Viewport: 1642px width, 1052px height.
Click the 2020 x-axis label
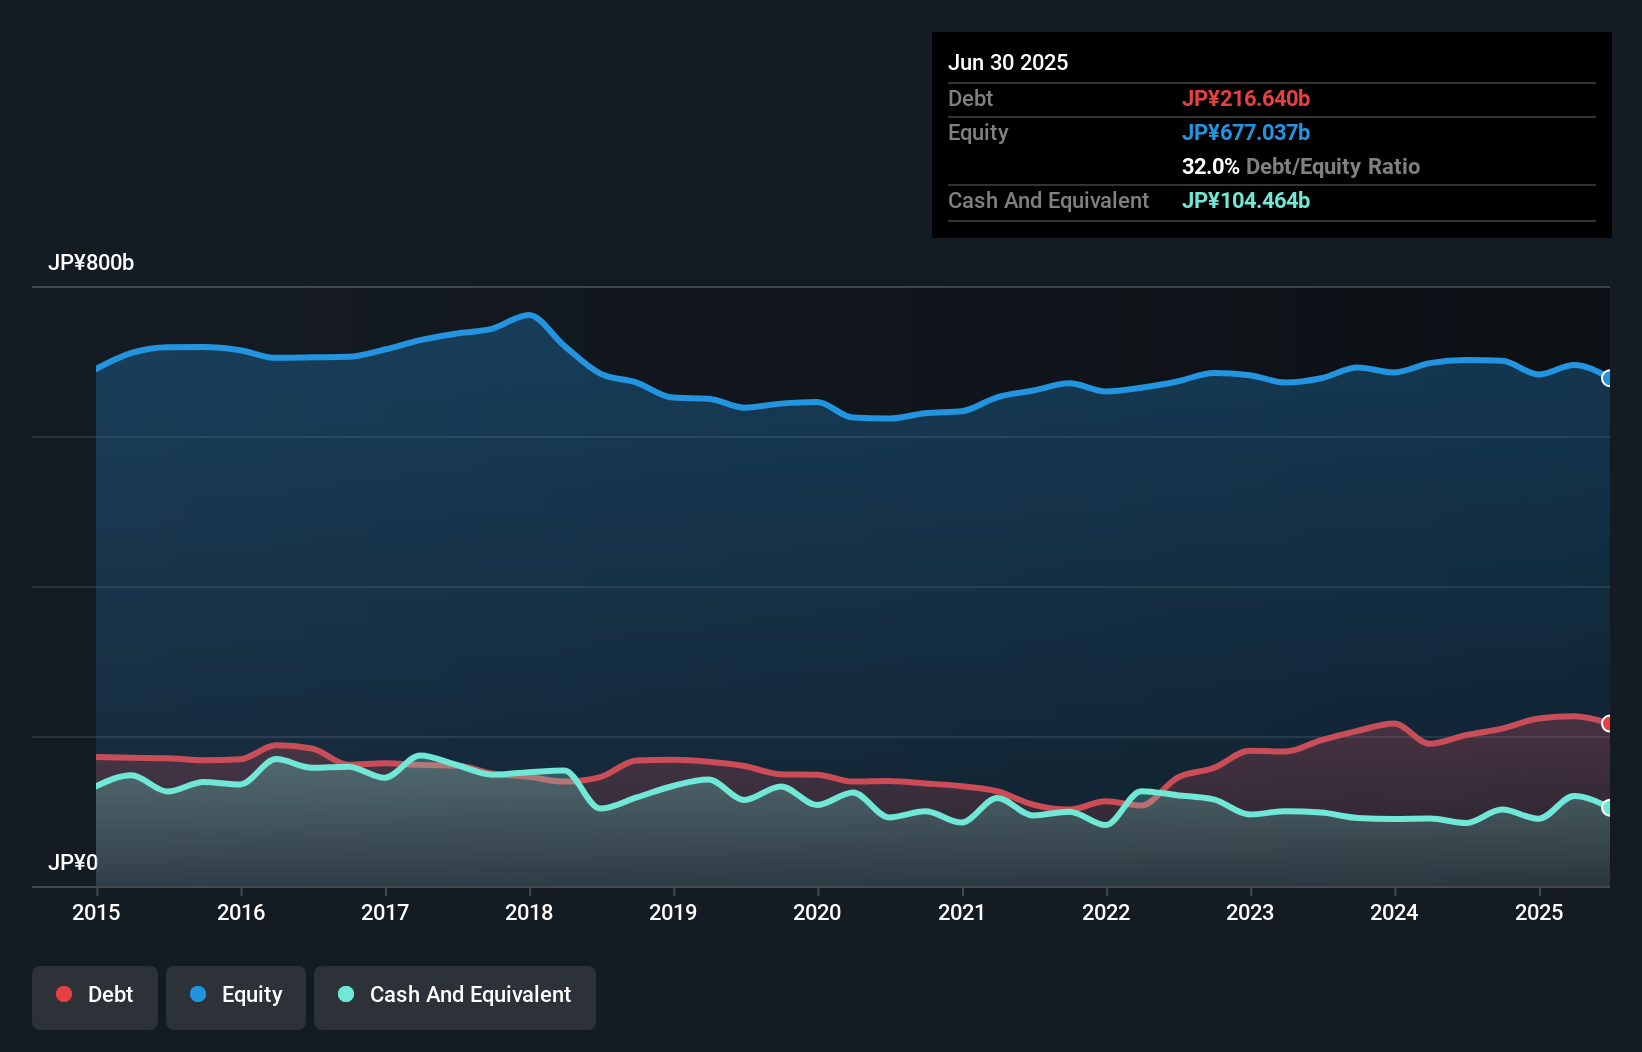click(x=817, y=912)
